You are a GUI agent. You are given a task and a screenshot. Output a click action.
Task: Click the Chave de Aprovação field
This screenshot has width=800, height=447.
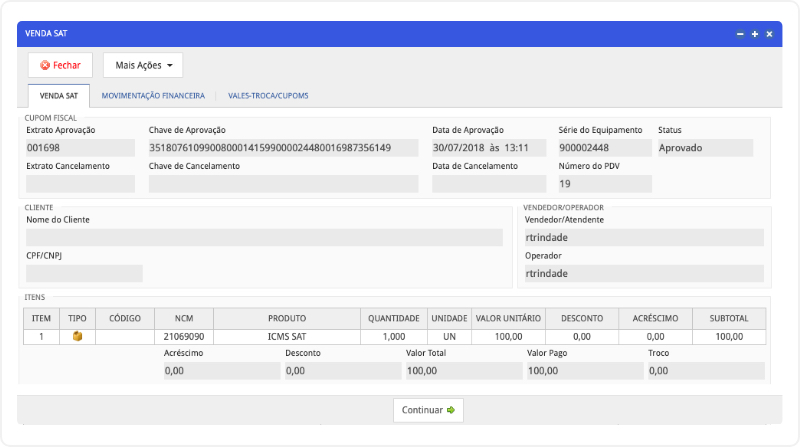(x=283, y=148)
